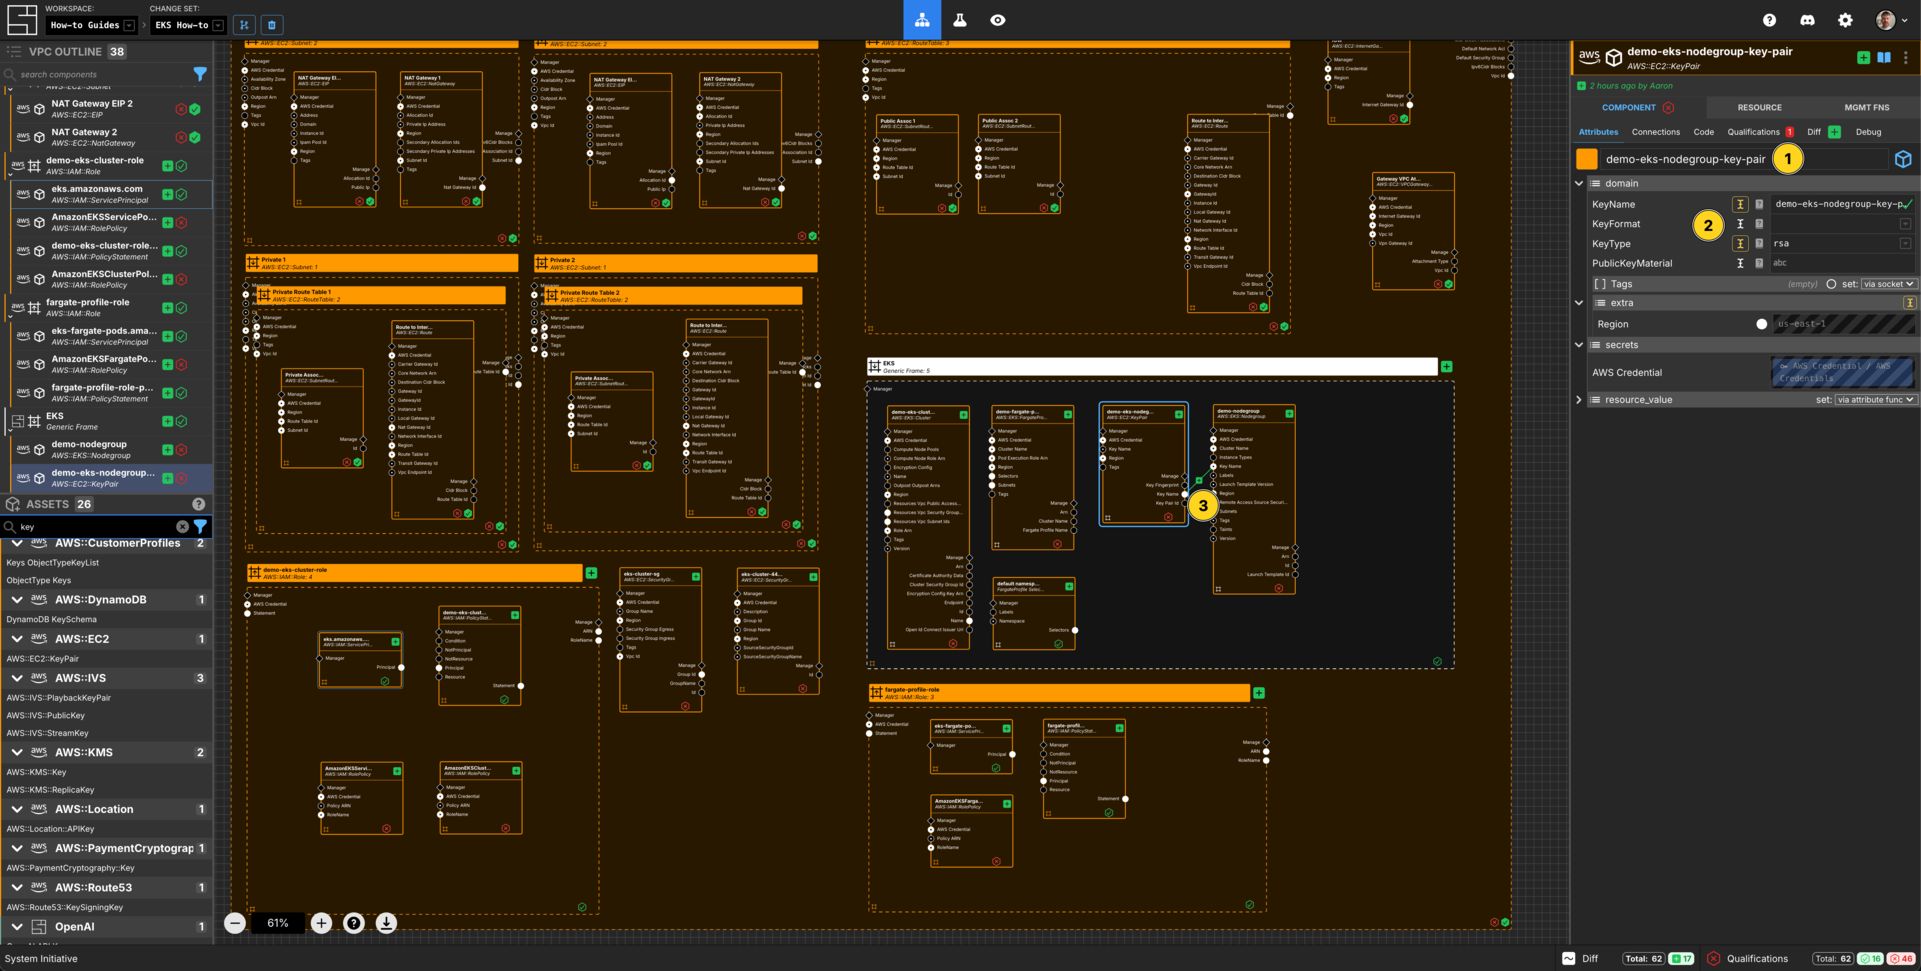Open the Discord link icon
The image size is (1921, 971).
pyautogui.click(x=1807, y=20)
